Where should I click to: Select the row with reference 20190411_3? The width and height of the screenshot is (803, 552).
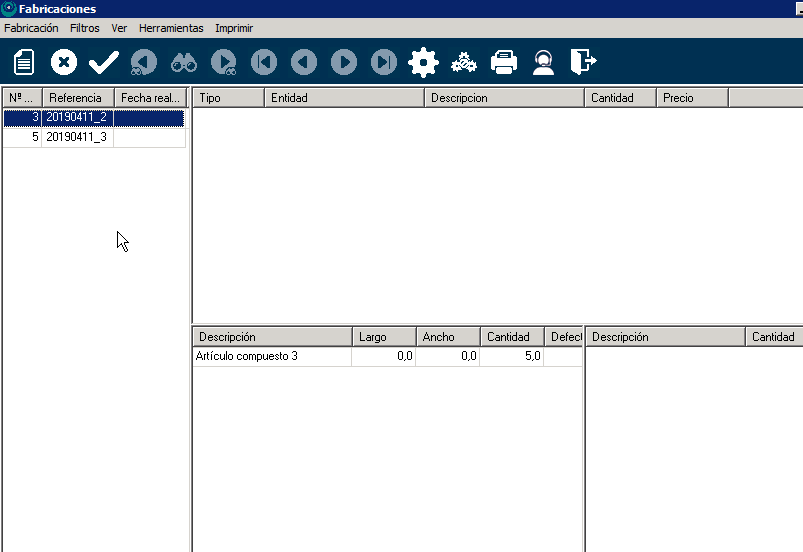coord(77,137)
